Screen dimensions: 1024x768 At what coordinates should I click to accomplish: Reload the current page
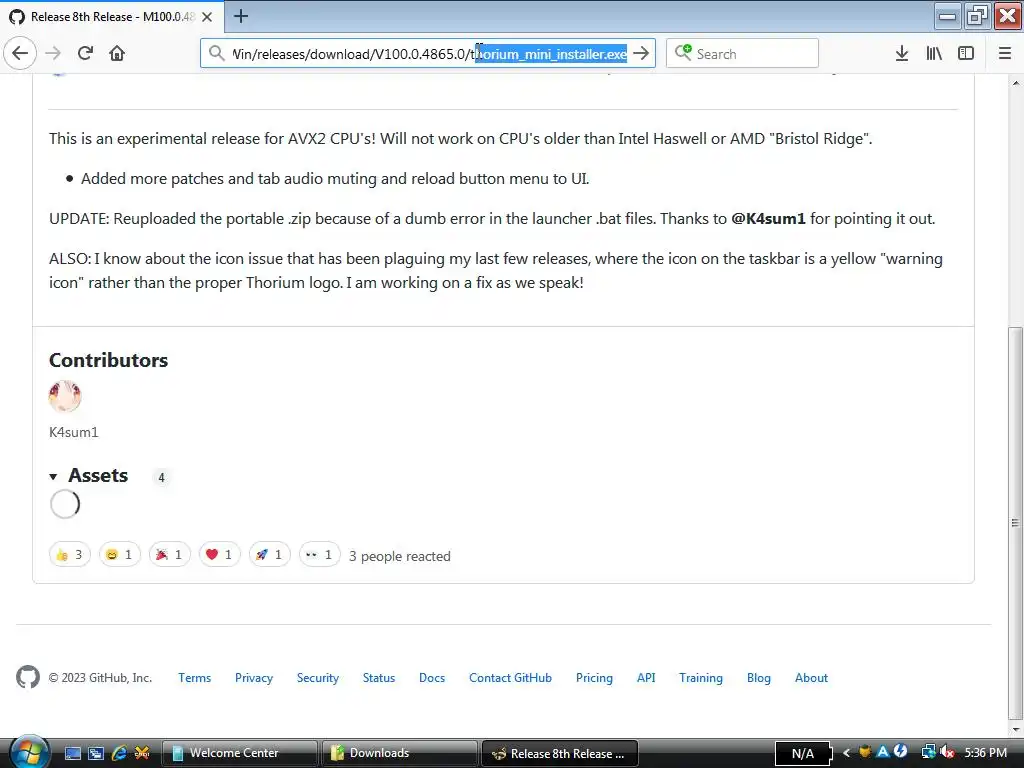(x=85, y=53)
